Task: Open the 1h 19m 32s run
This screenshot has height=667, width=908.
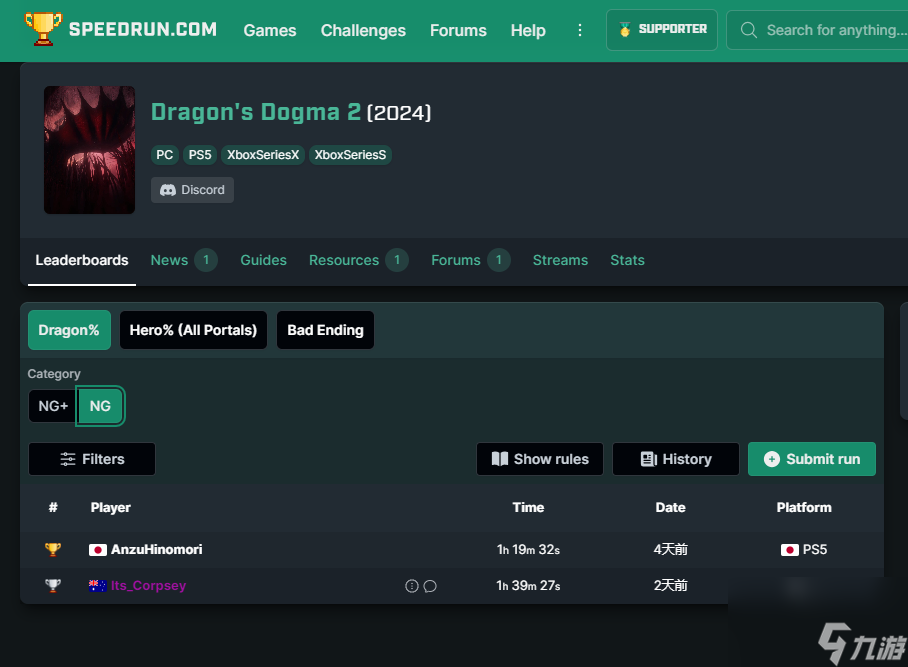Action: tap(528, 549)
